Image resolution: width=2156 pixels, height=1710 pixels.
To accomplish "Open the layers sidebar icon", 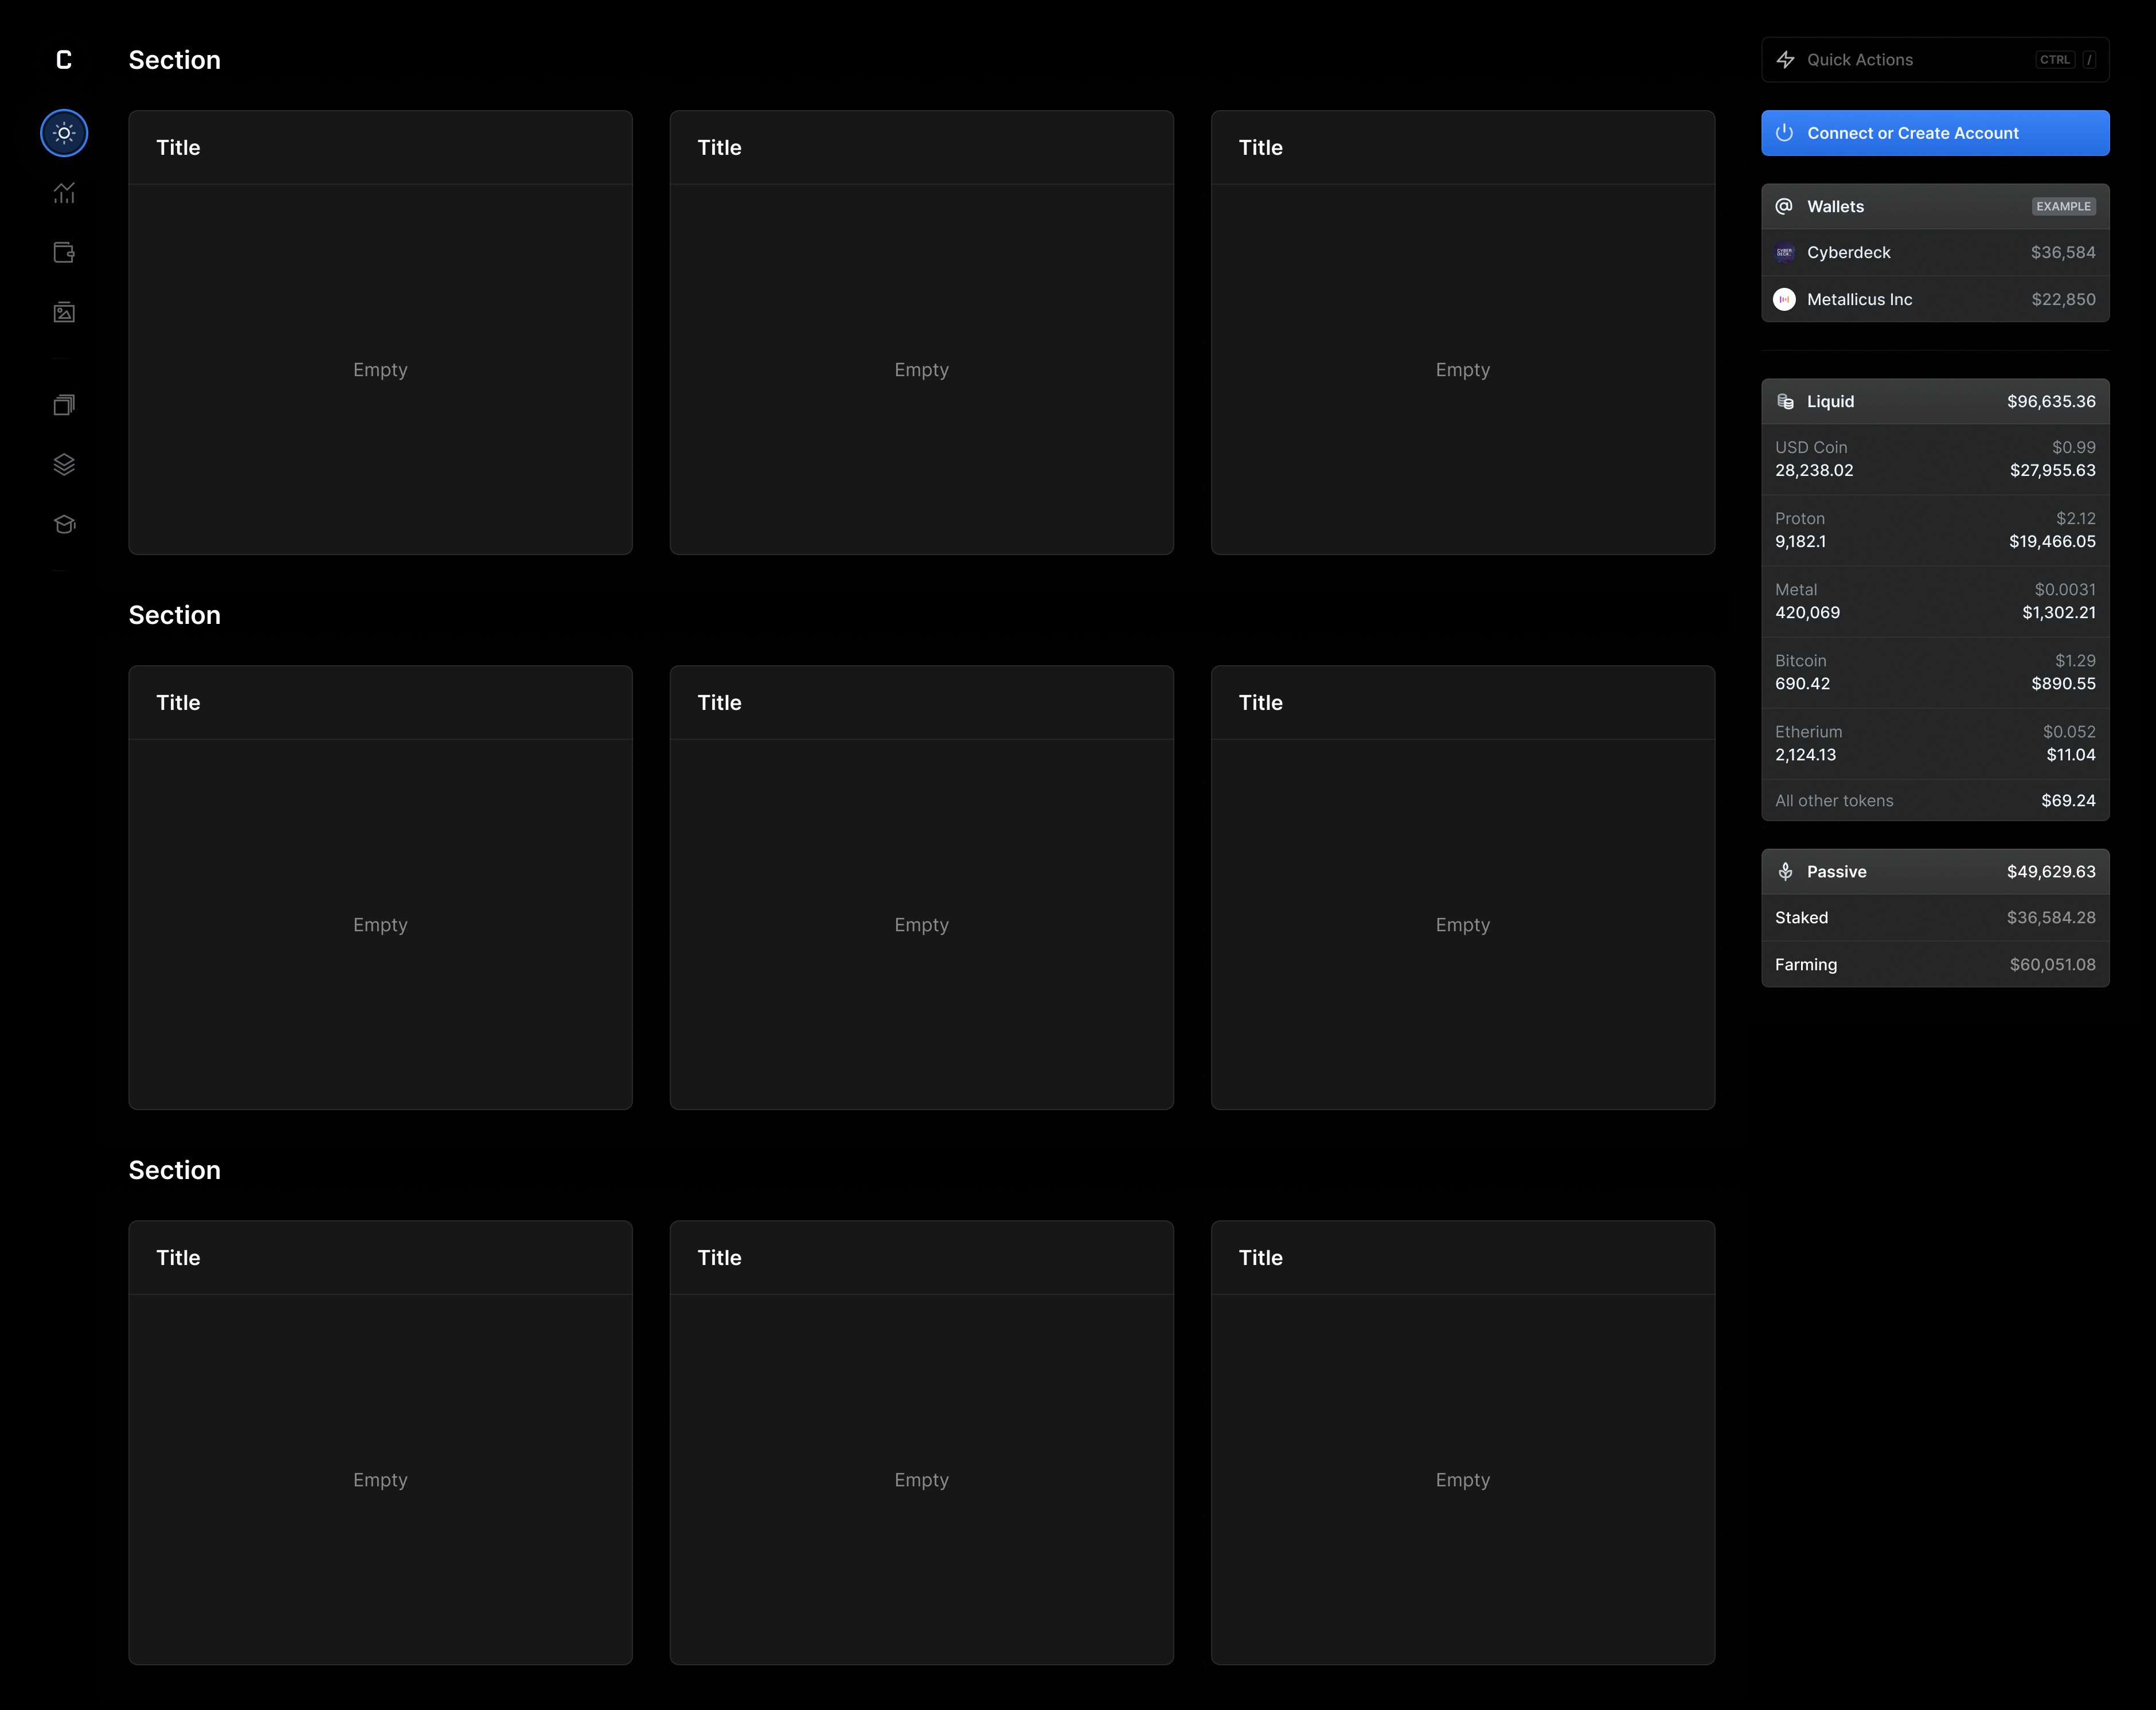I will (x=64, y=464).
